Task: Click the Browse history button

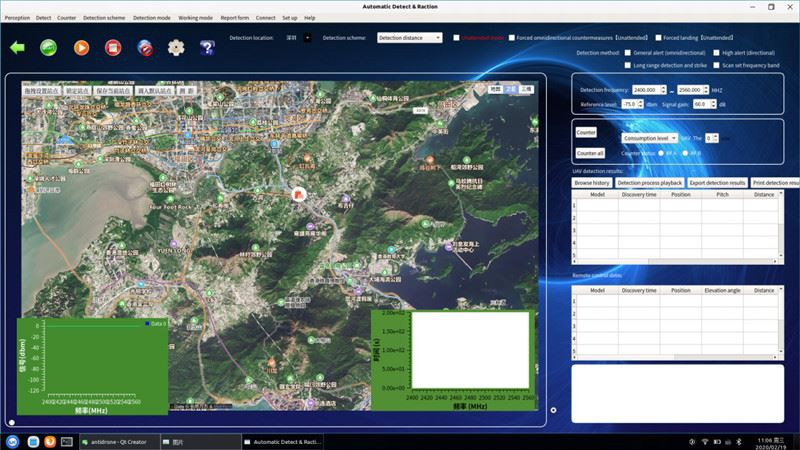Action: point(592,183)
